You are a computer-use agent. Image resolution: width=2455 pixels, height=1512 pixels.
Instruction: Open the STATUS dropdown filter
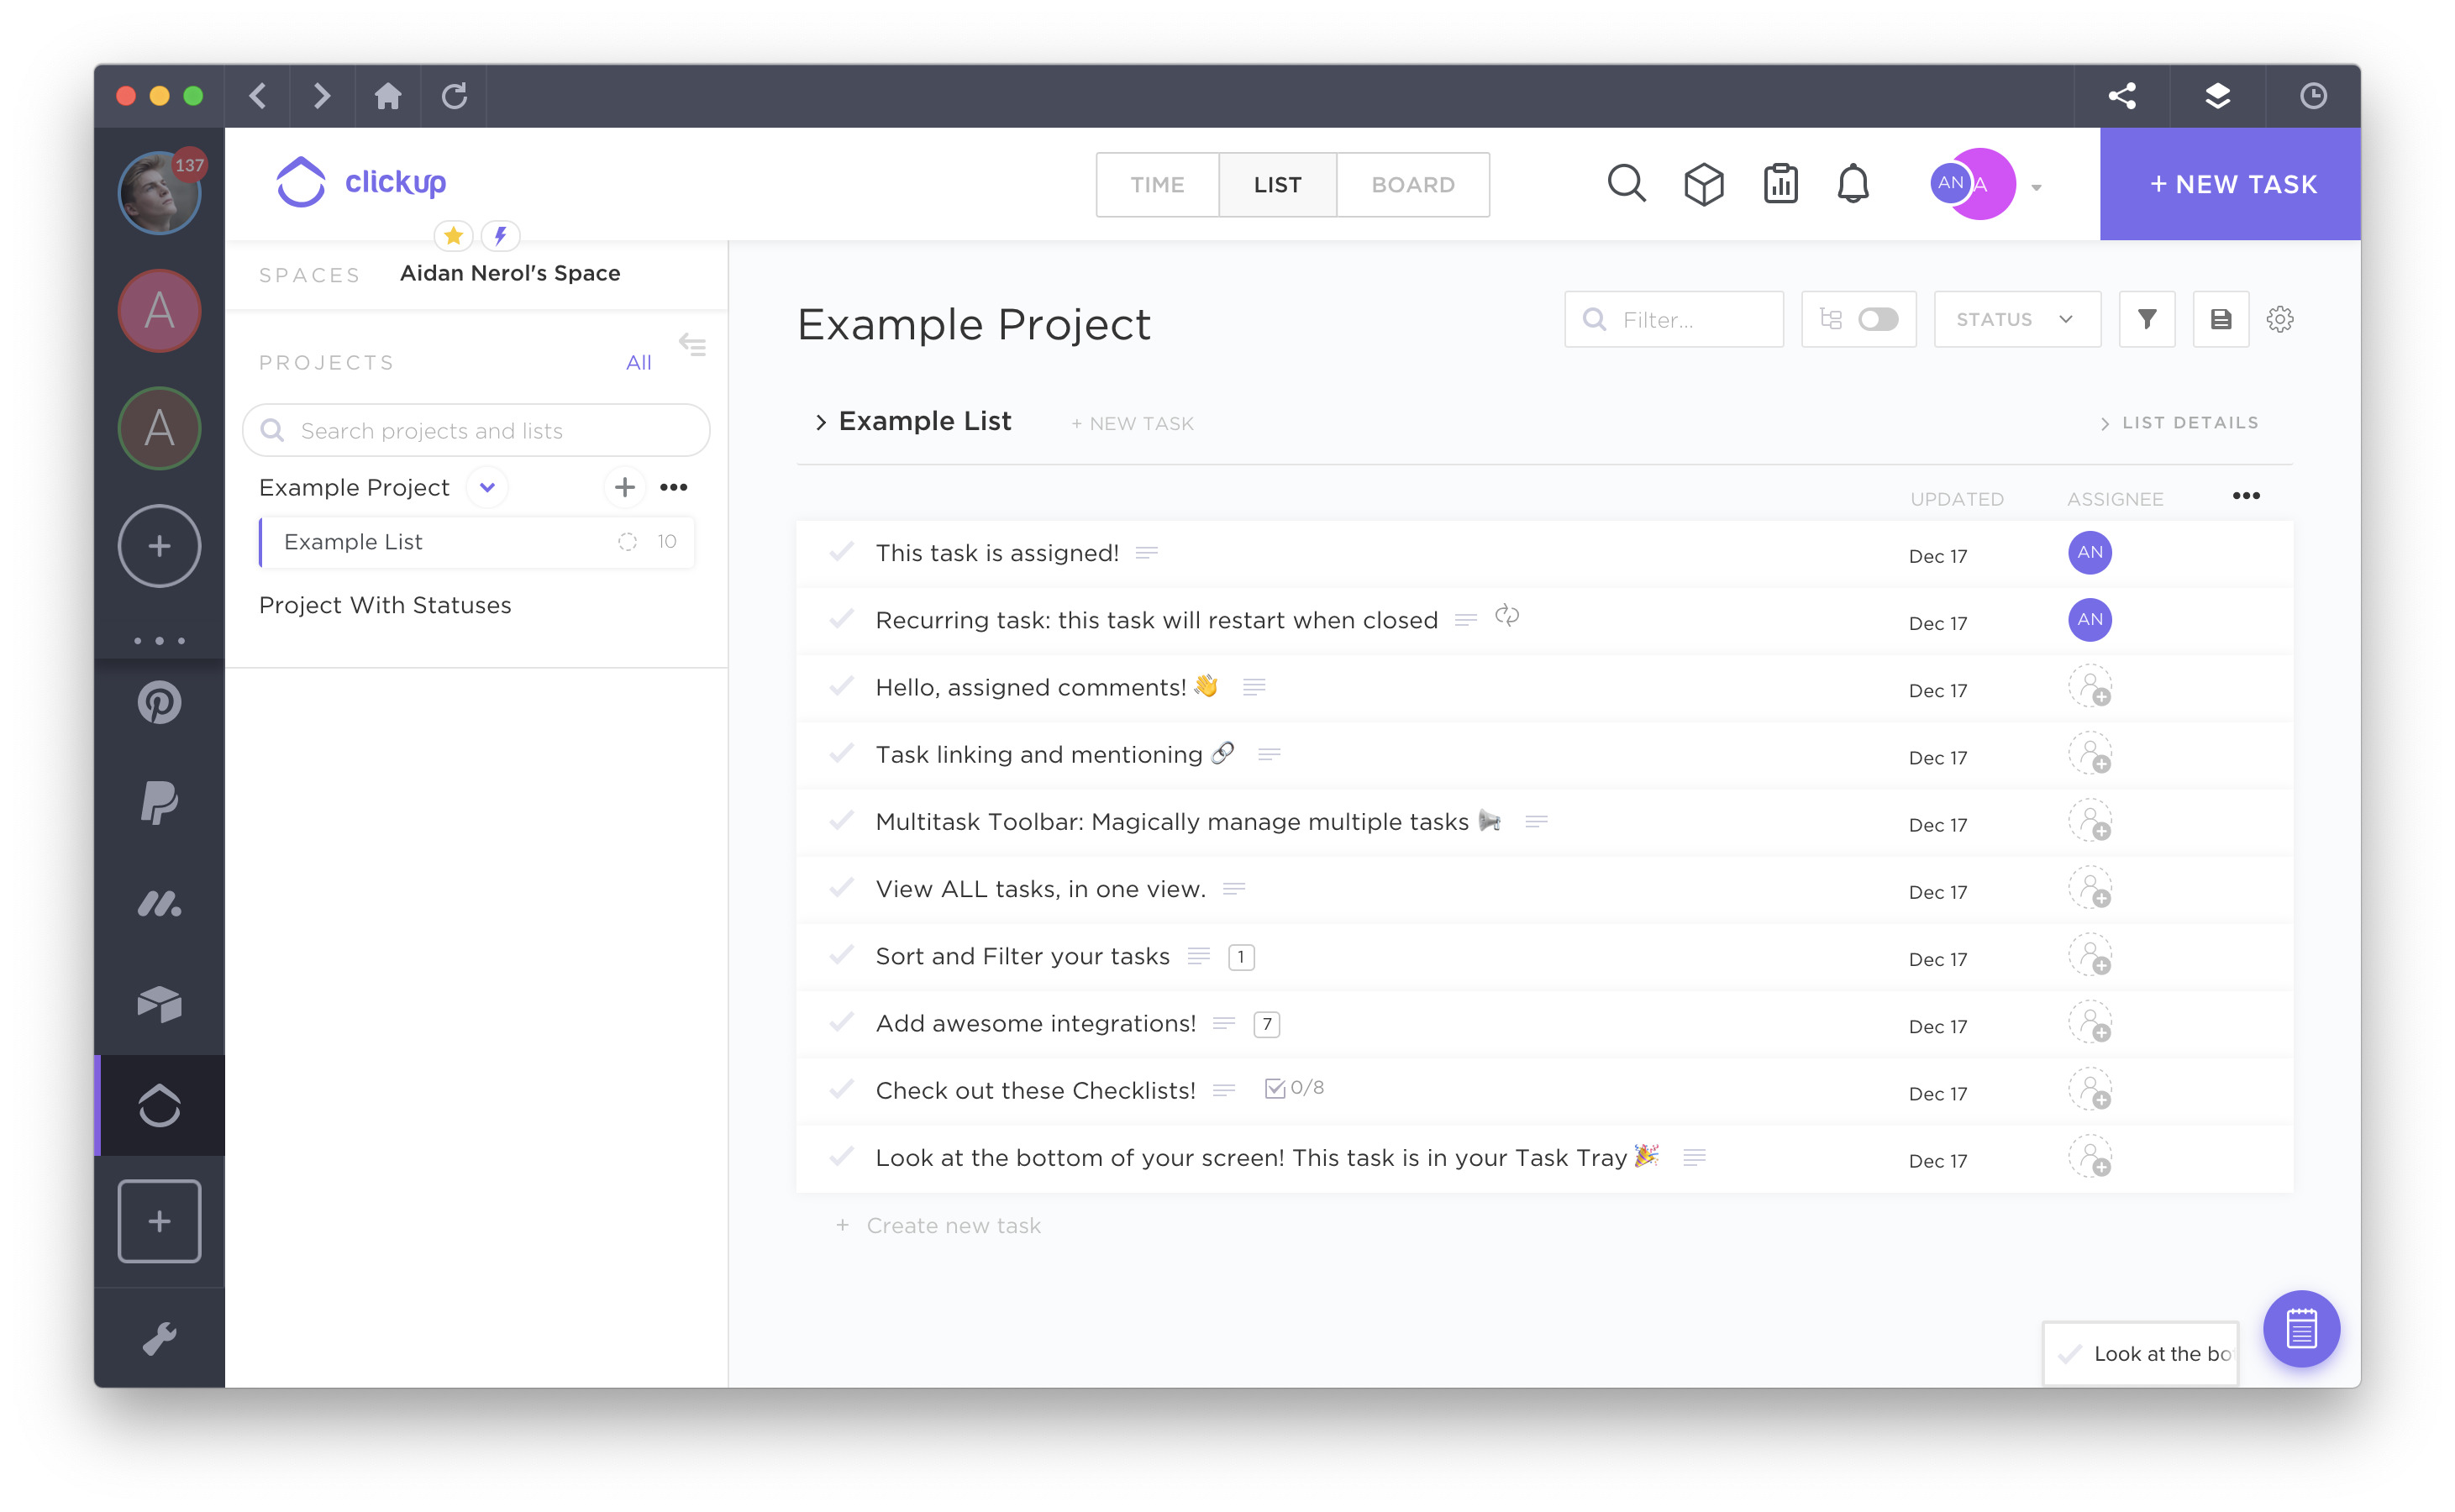click(2015, 319)
